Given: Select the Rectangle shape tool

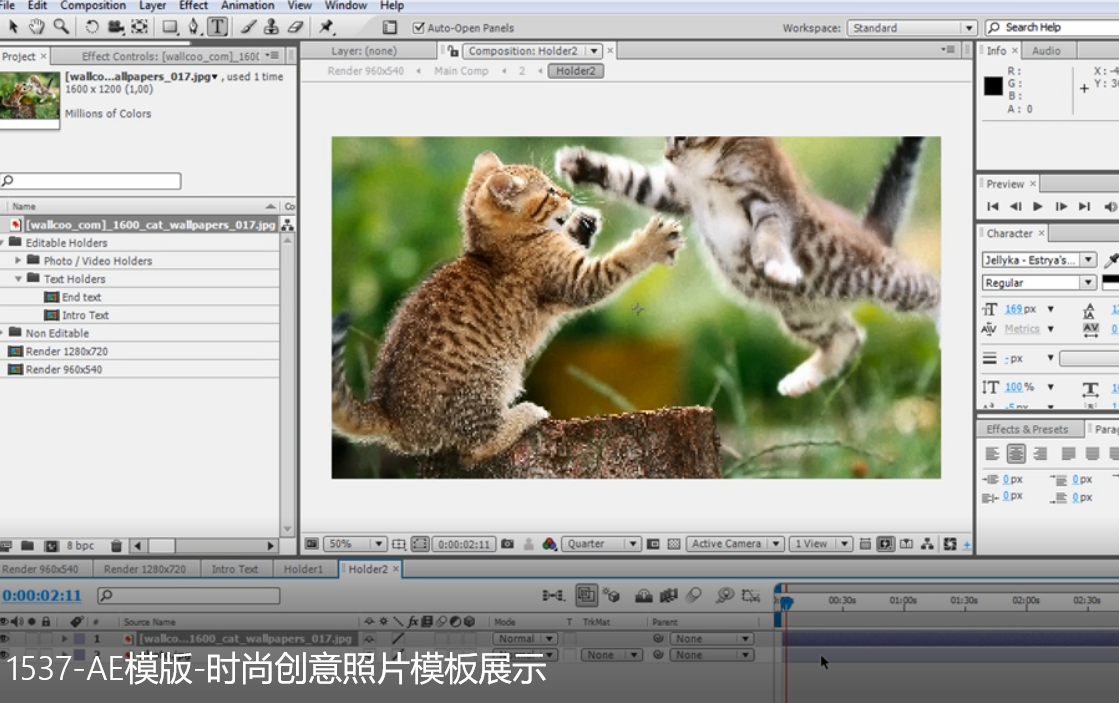Looking at the screenshot, I should tap(170, 27).
